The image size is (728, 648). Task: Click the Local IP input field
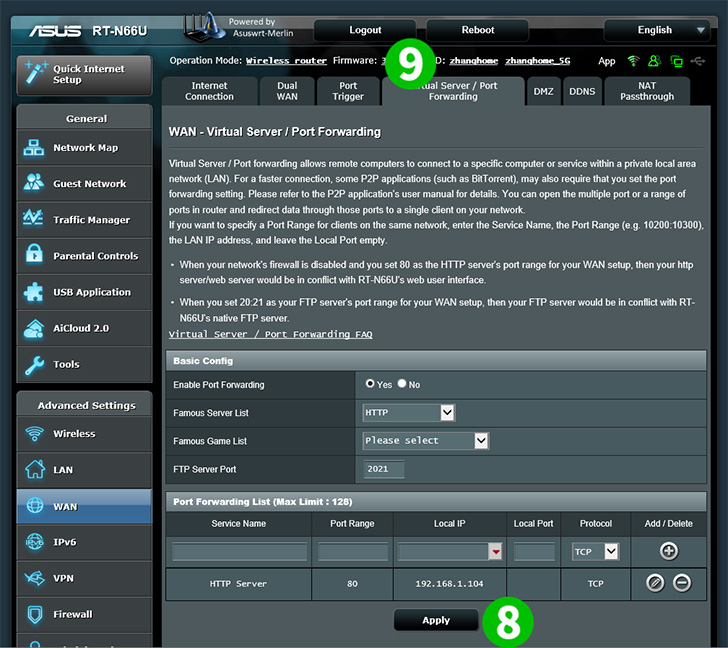(443, 552)
